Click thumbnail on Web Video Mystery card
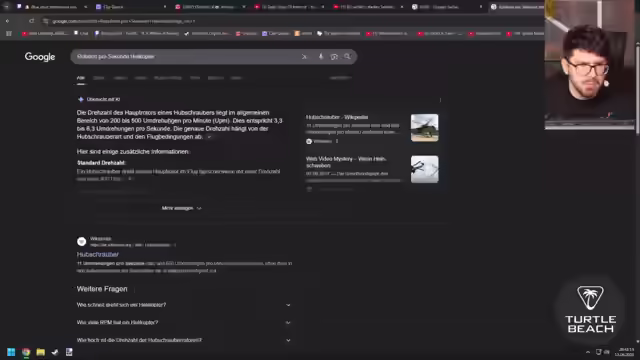The width and height of the screenshot is (640, 360). pos(424,169)
